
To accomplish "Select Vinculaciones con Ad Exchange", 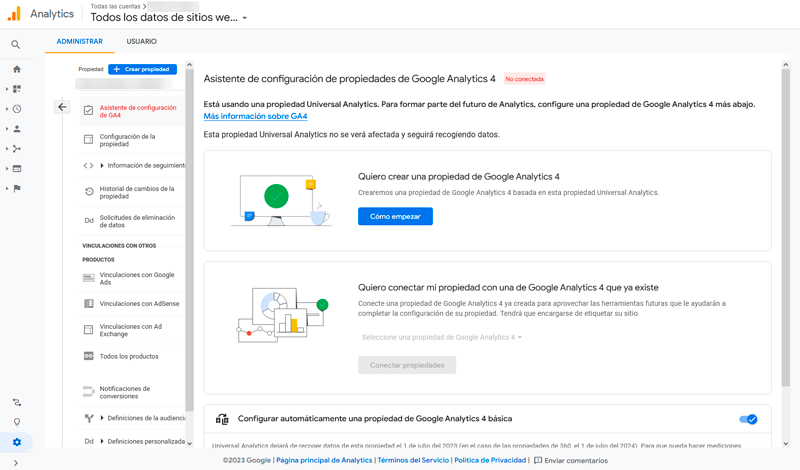I will pyautogui.click(x=131, y=330).
